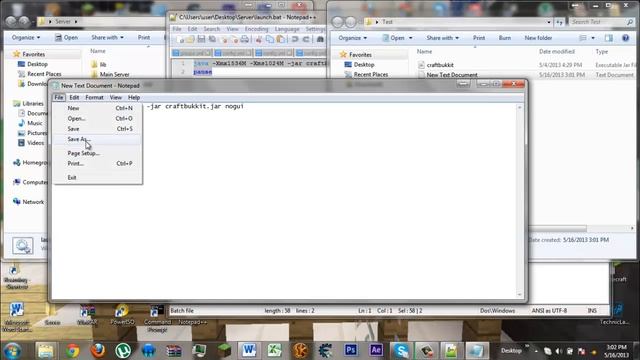This screenshot has height=360, width=640.
Task: Click the Find binoculars icon in Notepad++ toolbar
Action: point(320,40)
